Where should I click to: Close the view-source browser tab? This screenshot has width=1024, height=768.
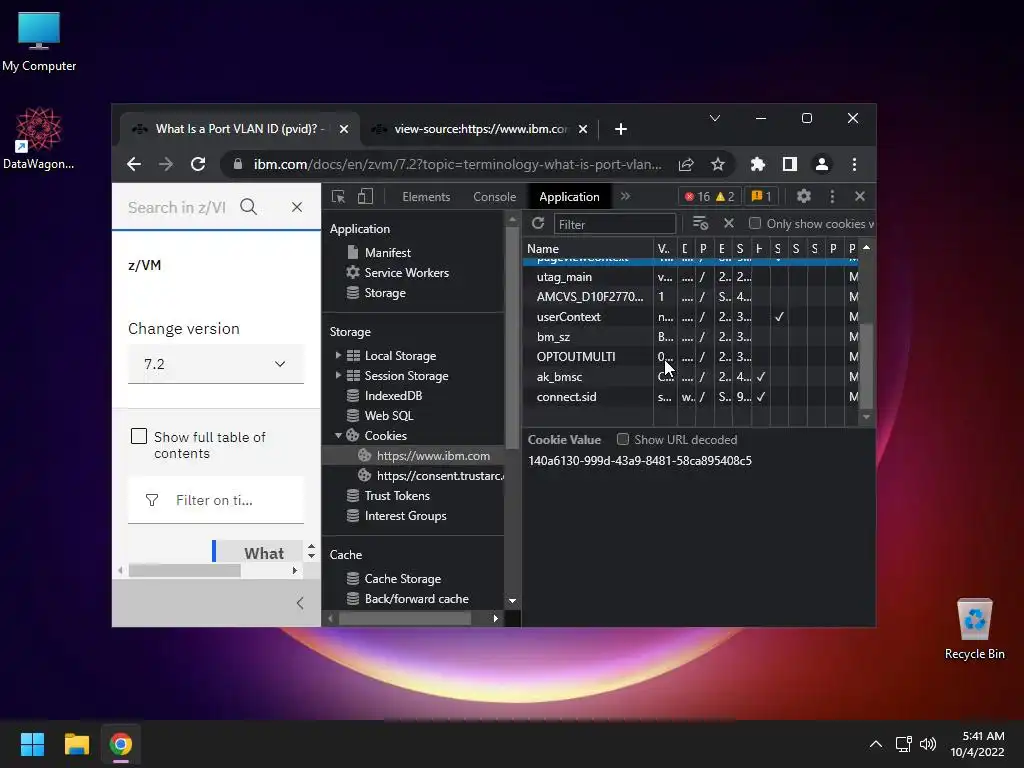583,129
